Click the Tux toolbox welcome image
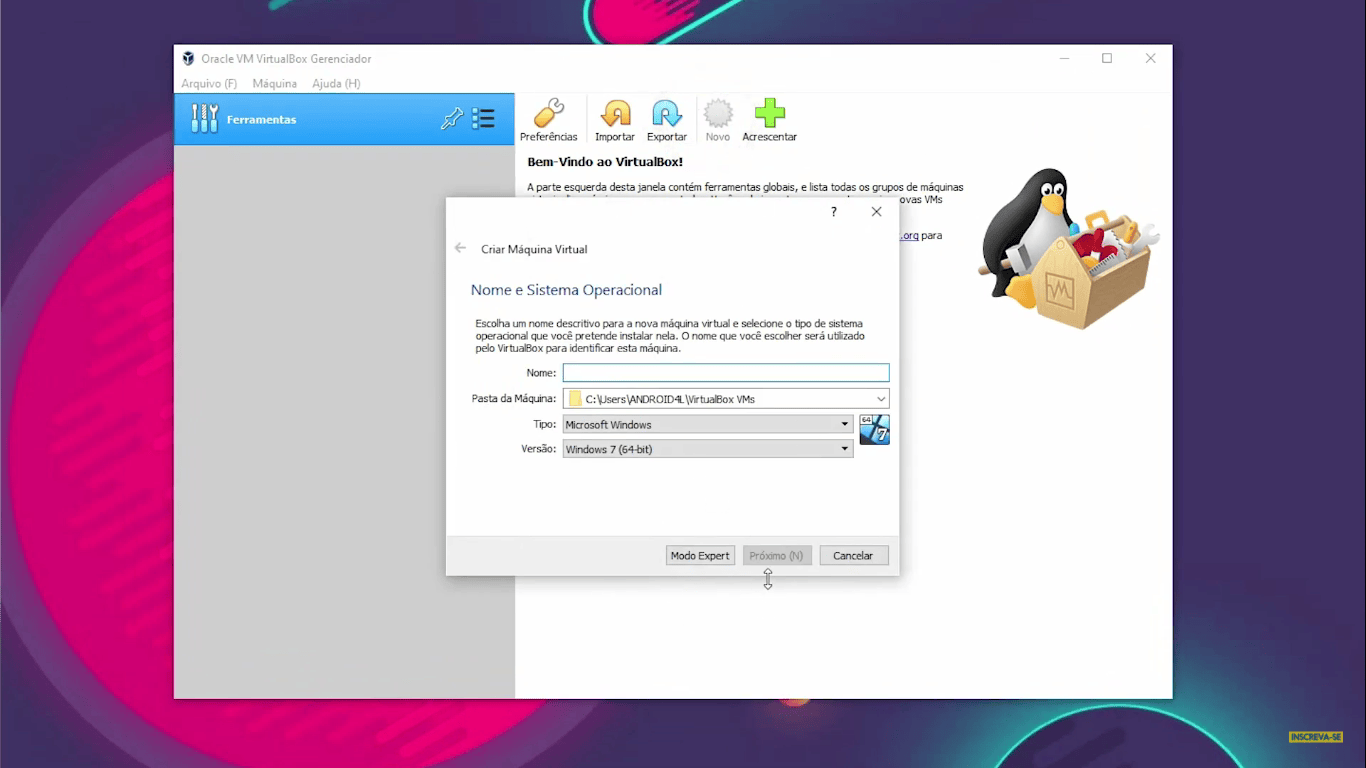Screen dimensions: 1366x768 click(1068, 249)
